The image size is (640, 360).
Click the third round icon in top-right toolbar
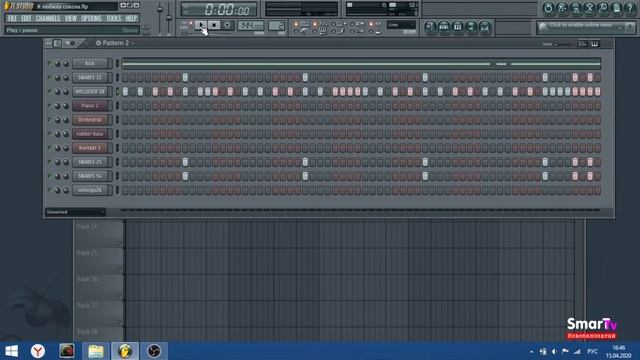click(576, 8)
